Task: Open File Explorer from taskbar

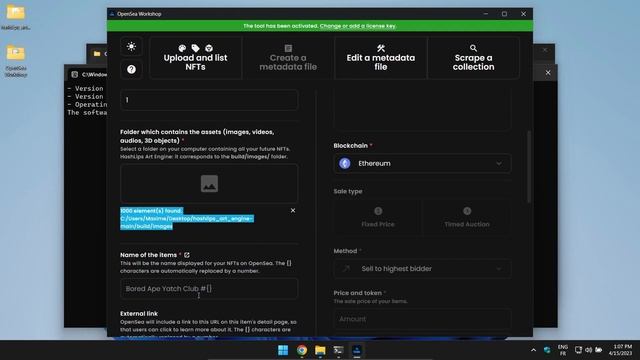Action: 320,350
